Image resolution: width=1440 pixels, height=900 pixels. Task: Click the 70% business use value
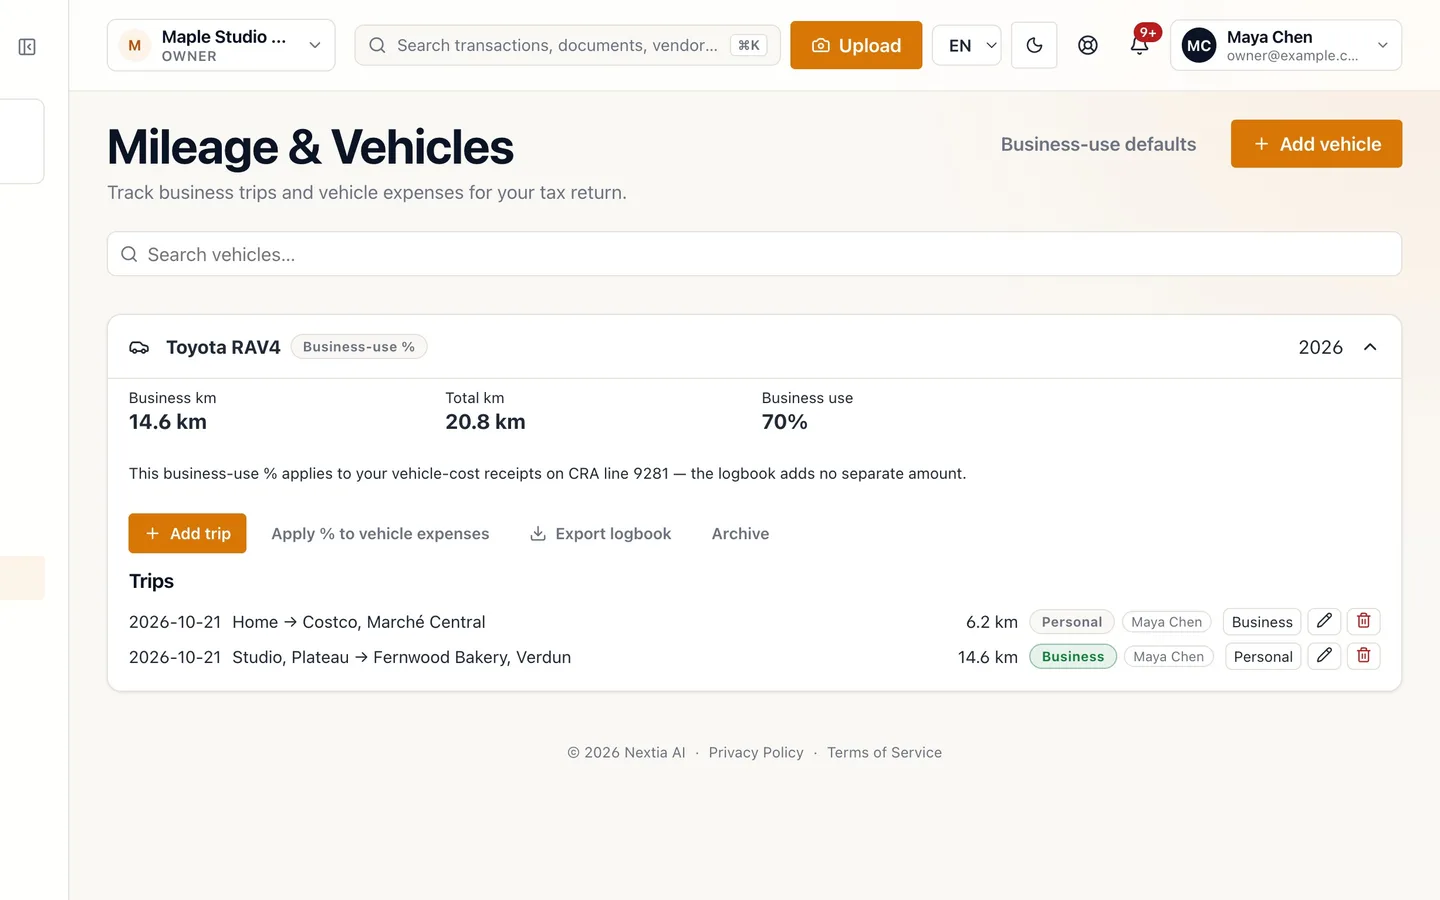point(784,422)
